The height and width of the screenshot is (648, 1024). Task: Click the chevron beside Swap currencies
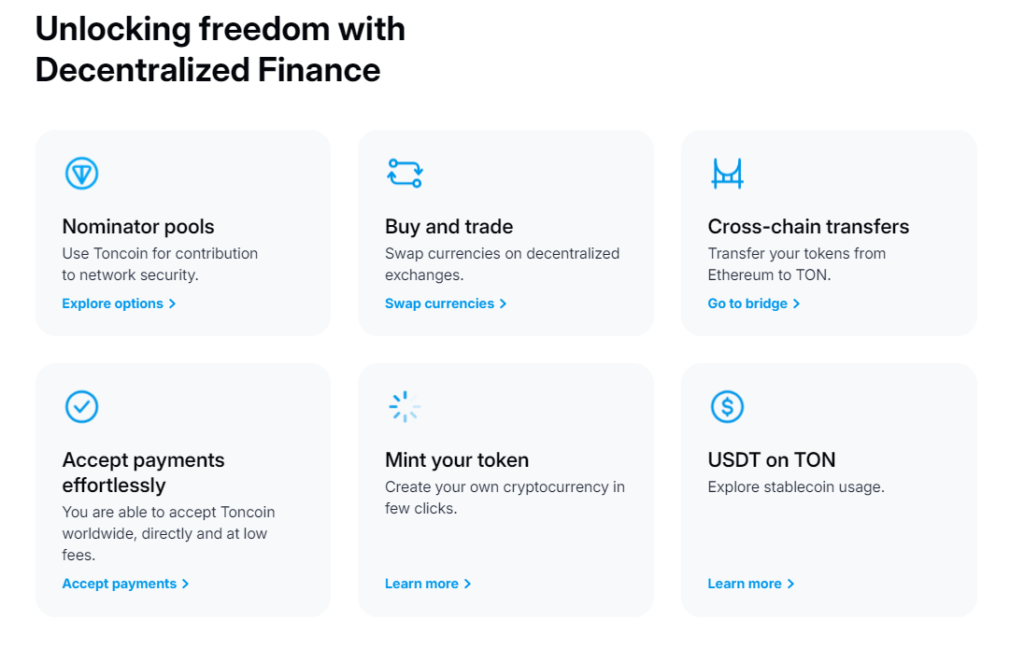[x=503, y=304]
